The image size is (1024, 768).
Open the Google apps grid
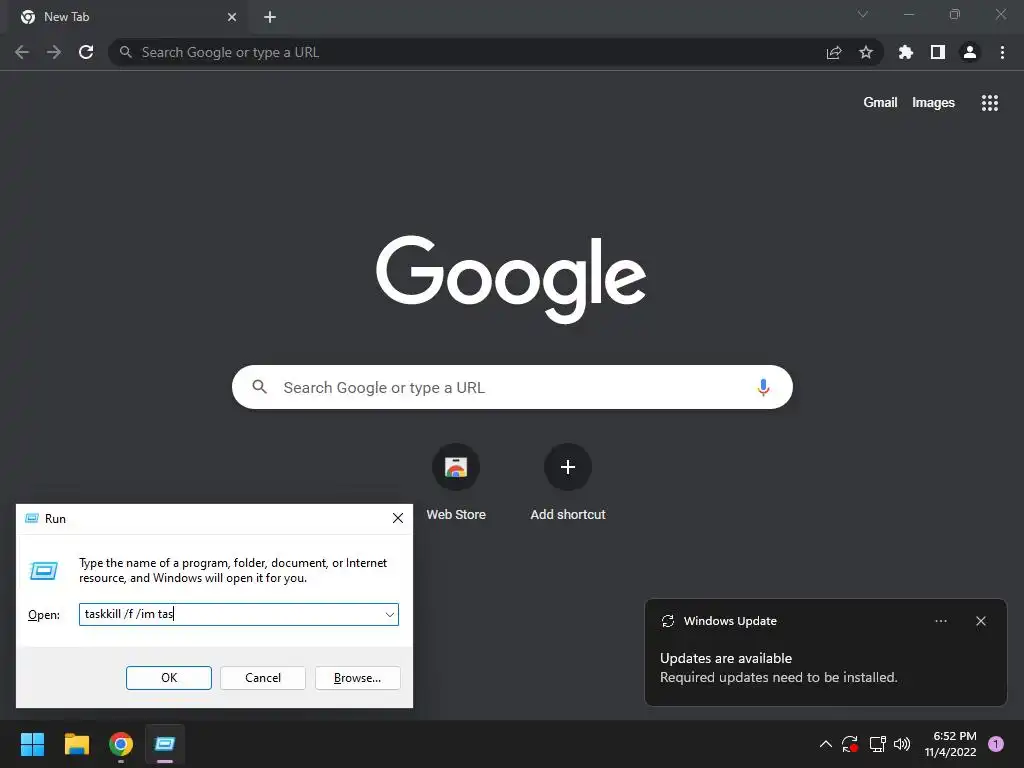[x=990, y=103]
